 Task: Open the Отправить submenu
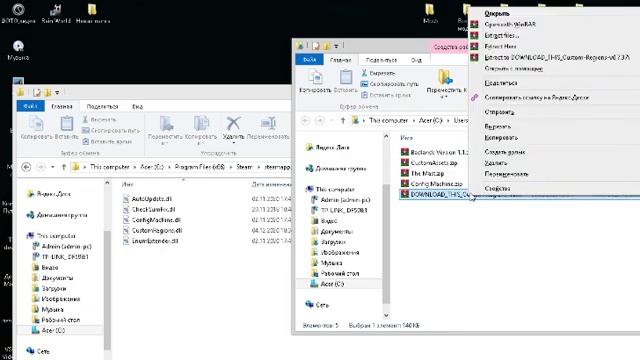click(499, 112)
